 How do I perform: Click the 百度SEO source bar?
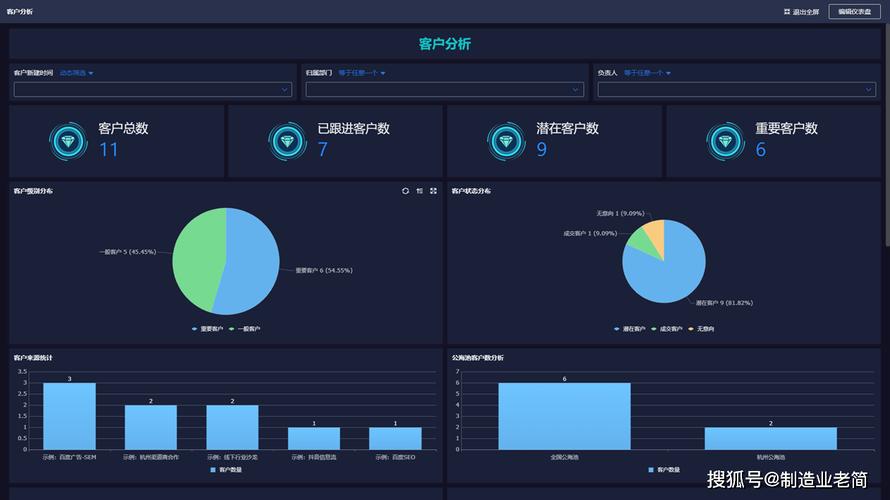coord(395,438)
